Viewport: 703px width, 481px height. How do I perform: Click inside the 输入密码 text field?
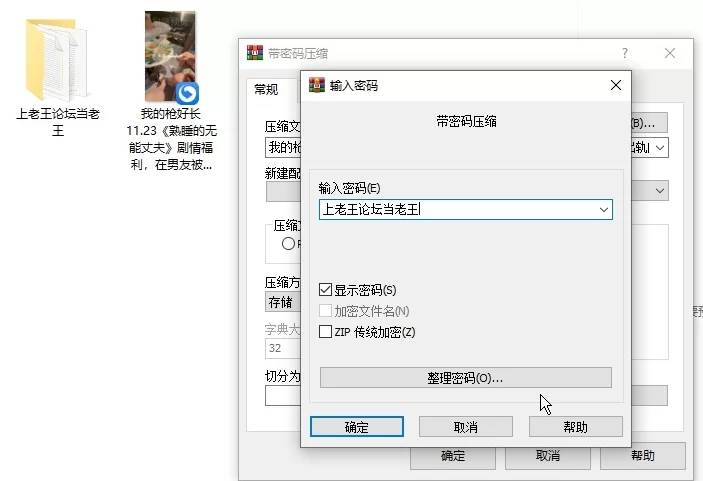coord(455,210)
